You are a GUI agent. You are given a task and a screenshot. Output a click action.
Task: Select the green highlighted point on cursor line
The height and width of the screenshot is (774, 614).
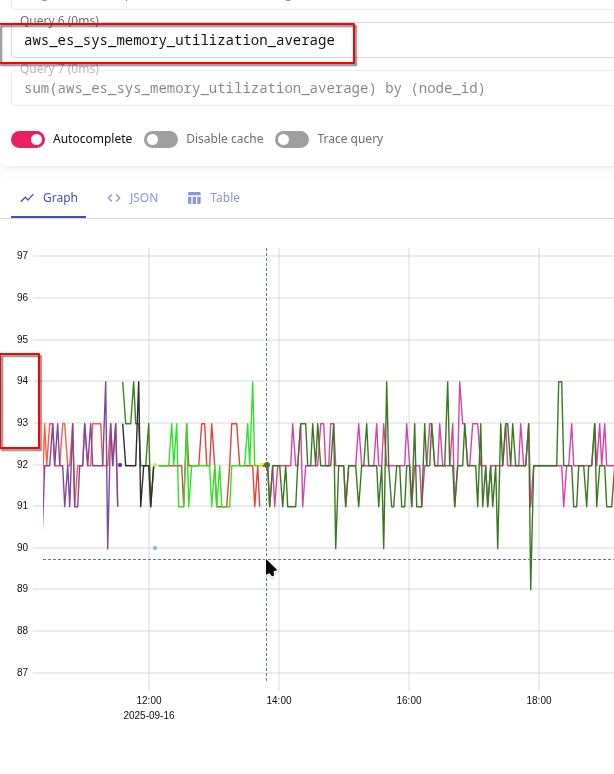(x=267, y=465)
